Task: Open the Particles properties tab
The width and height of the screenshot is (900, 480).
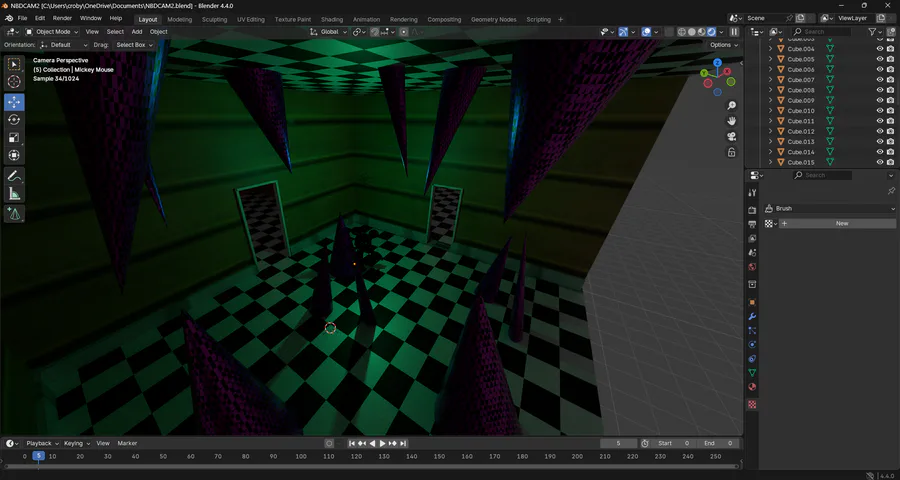Action: coord(752,331)
